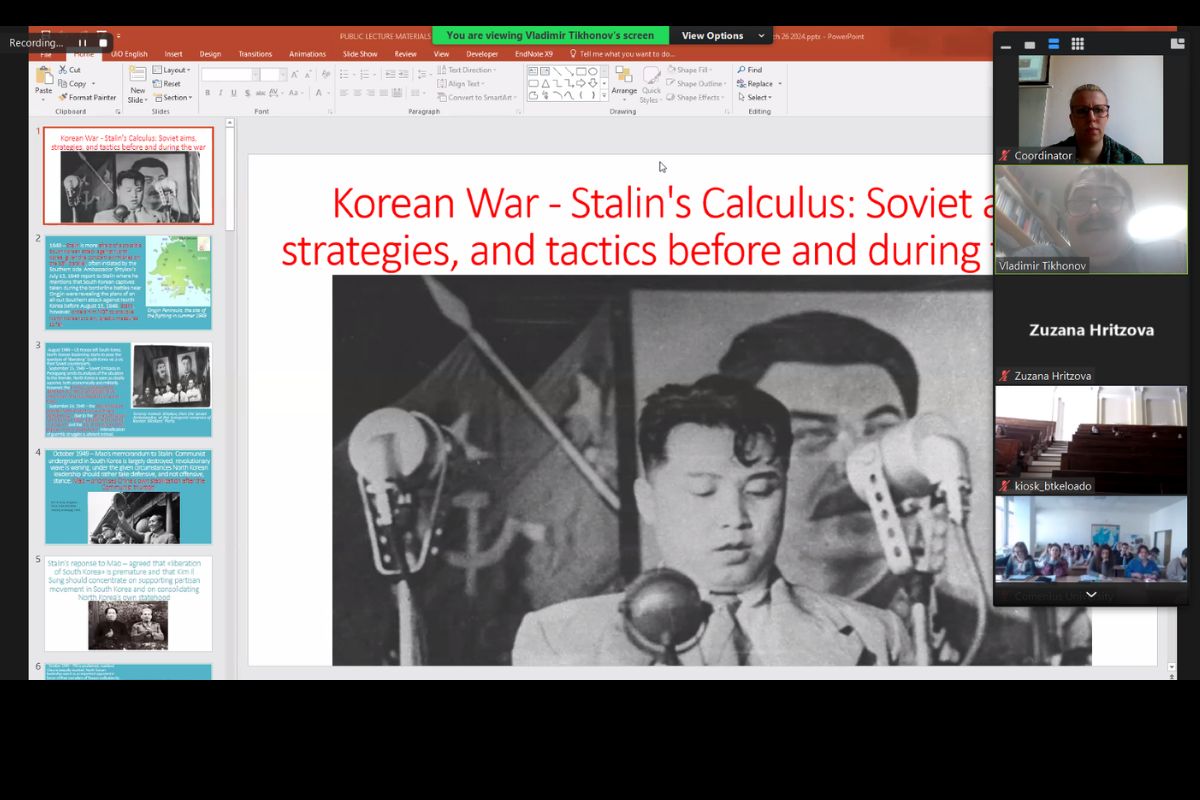Click the Find magnifier icon
1200x800 pixels.
coord(742,70)
